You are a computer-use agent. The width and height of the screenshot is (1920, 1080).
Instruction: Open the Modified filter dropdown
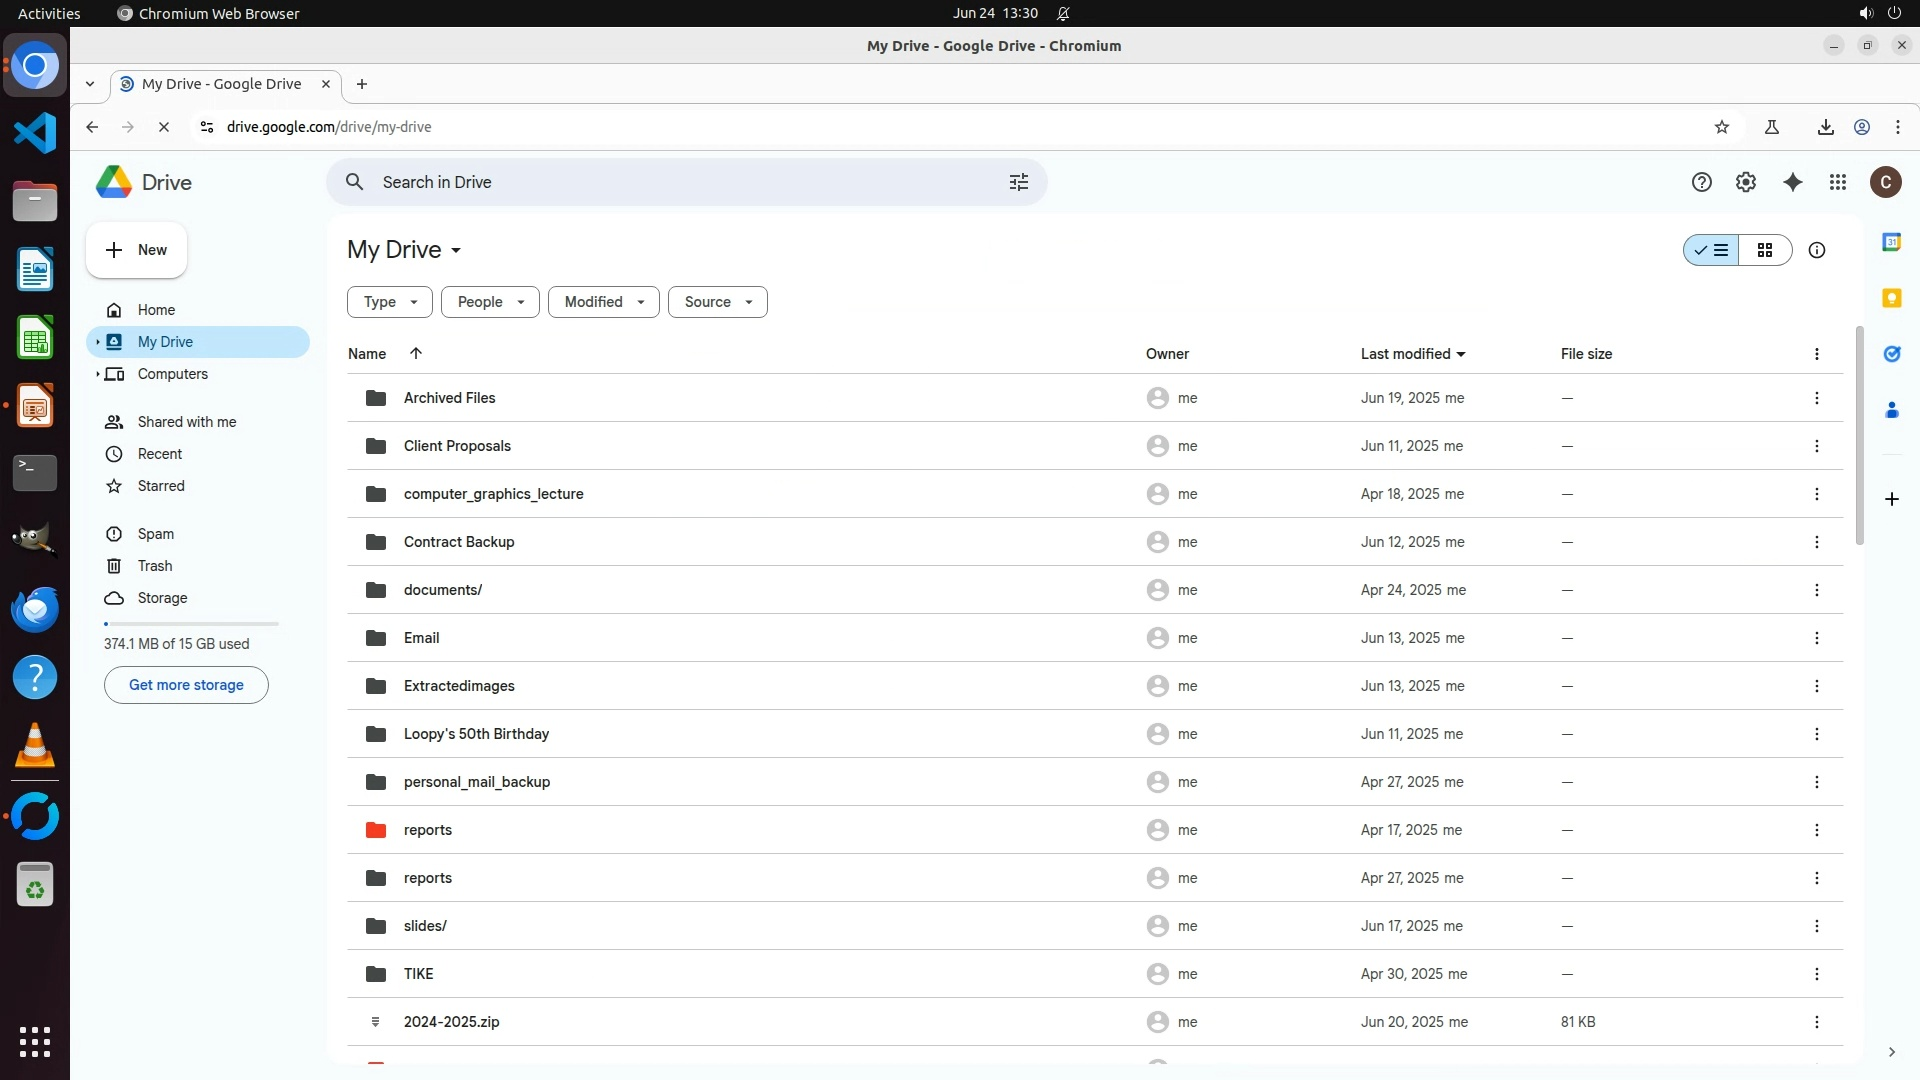click(x=603, y=302)
